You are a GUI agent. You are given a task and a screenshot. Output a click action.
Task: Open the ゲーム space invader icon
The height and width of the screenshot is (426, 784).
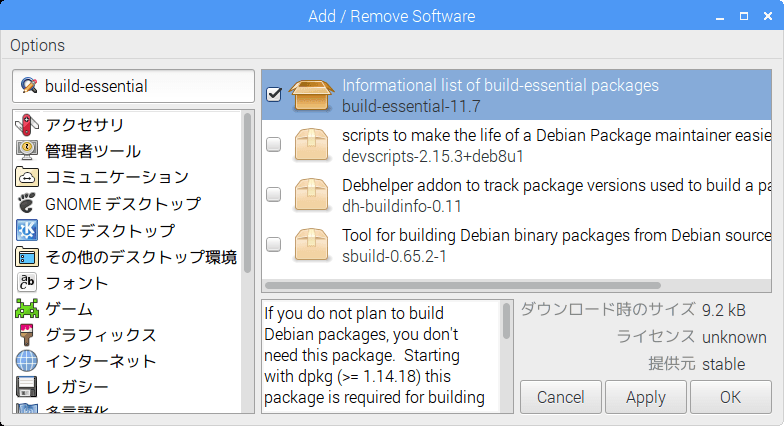coord(27,309)
